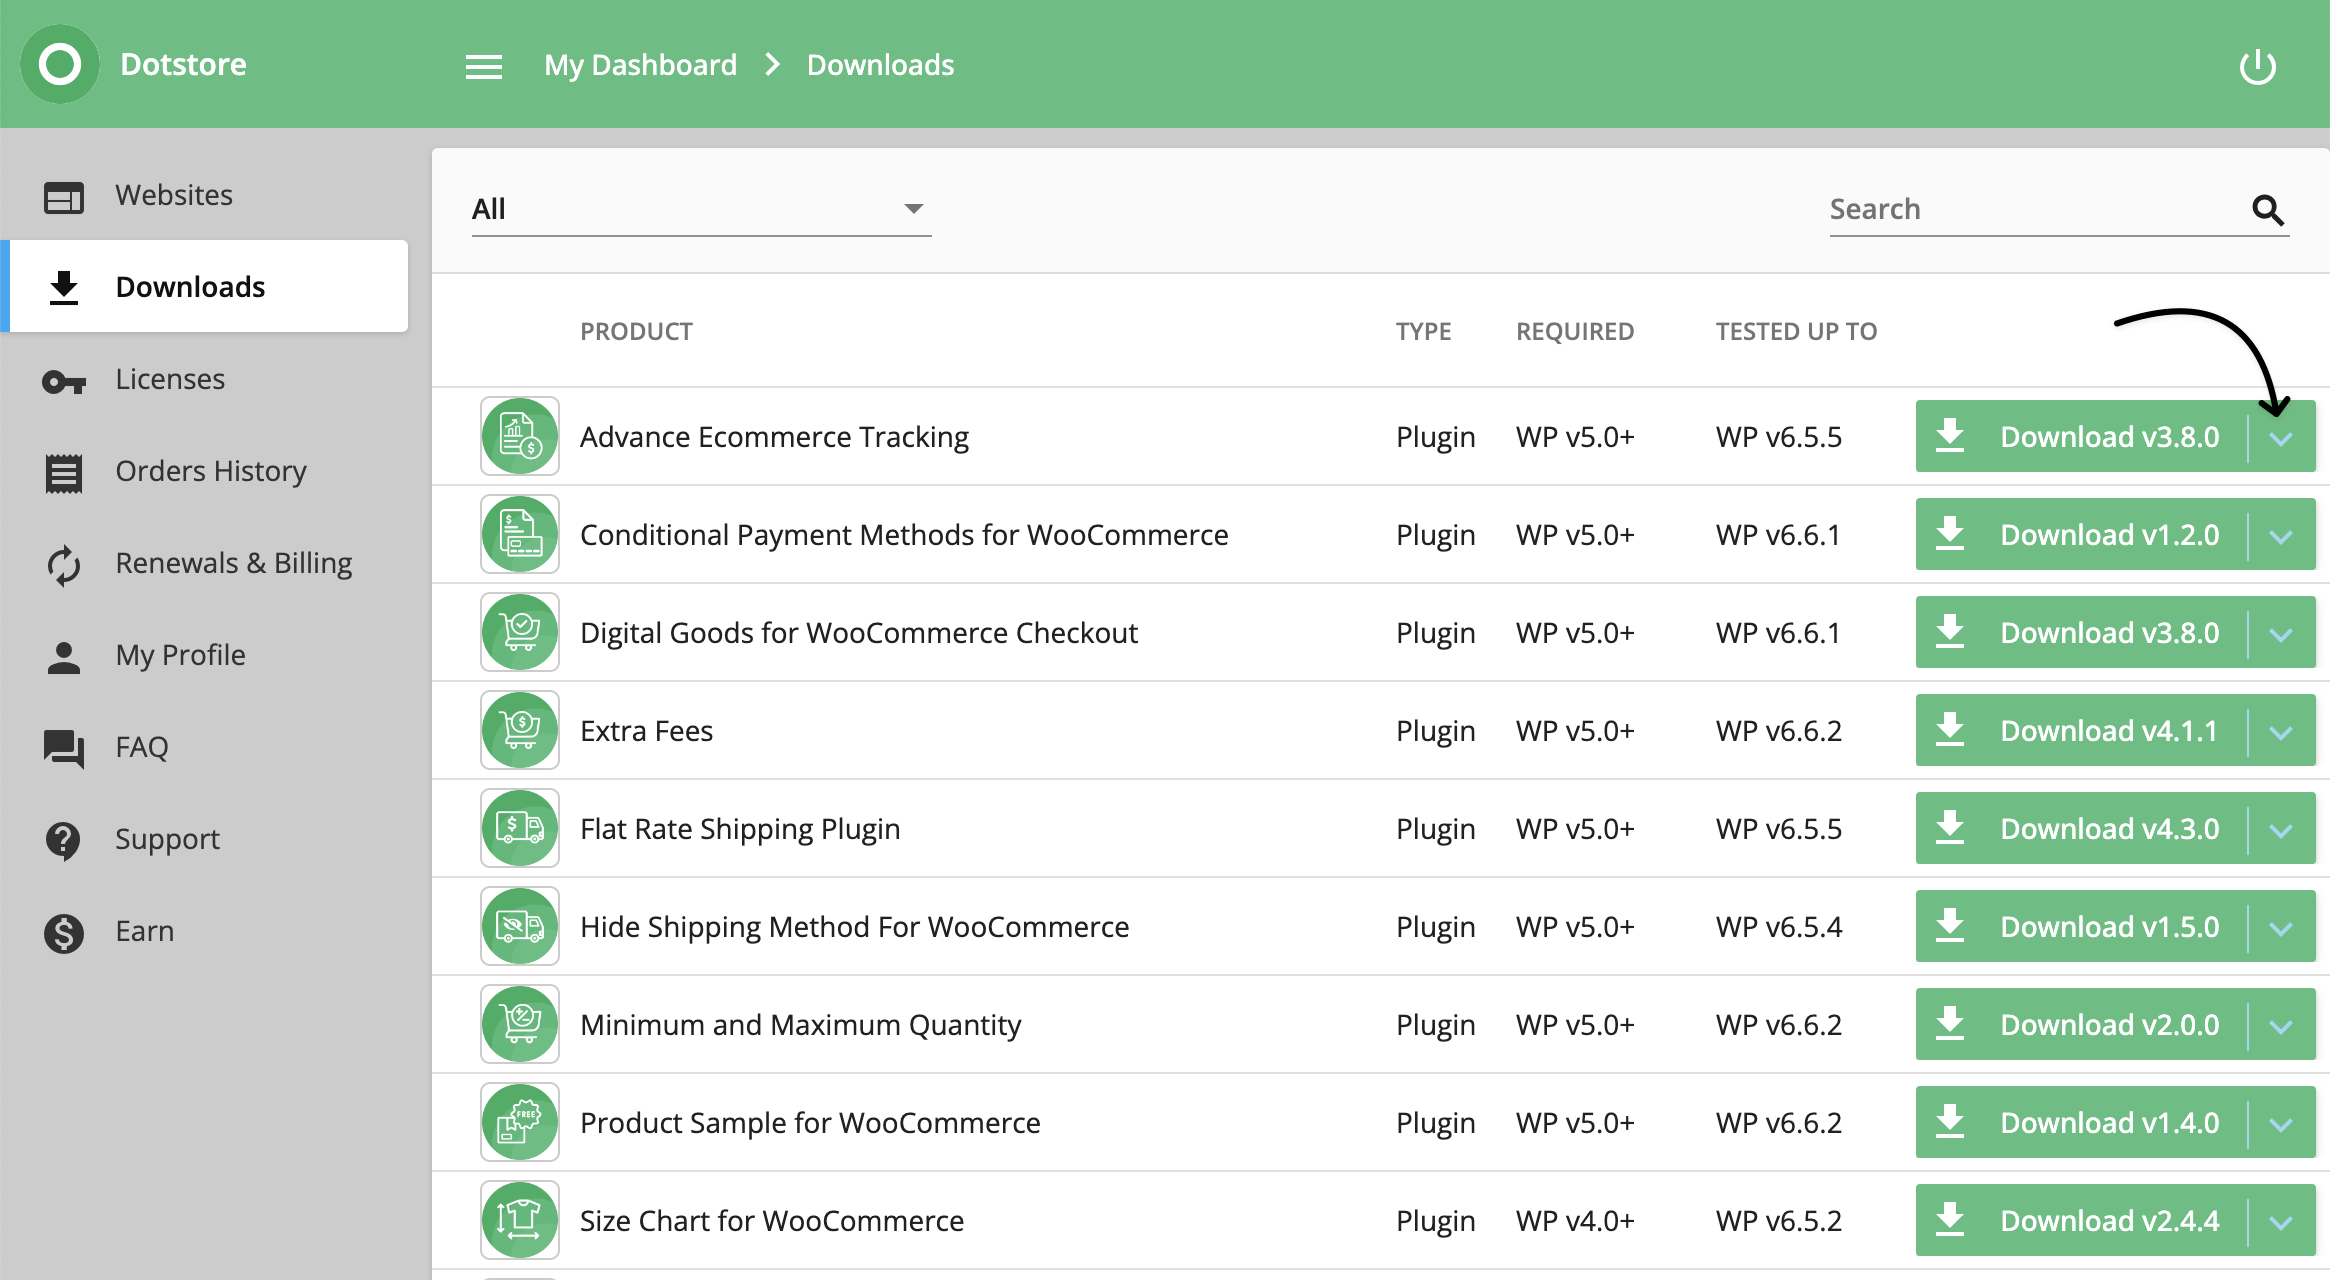Click Size Chart for WooCommerce name

772,1221
